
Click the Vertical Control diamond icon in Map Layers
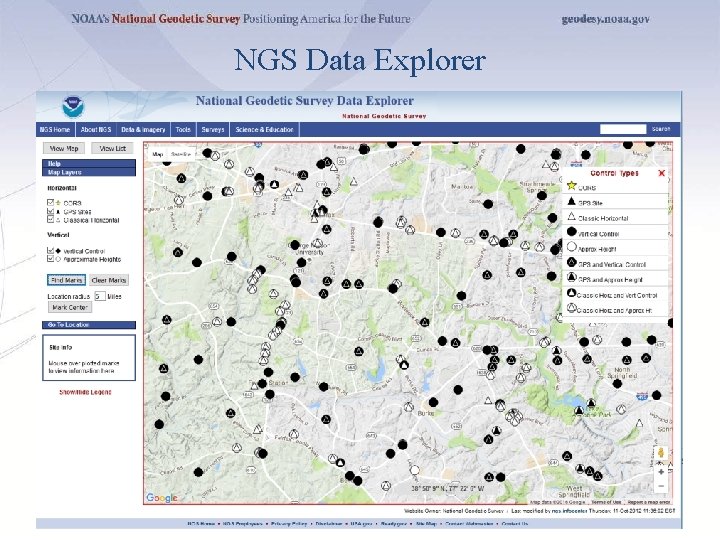[x=58, y=251]
